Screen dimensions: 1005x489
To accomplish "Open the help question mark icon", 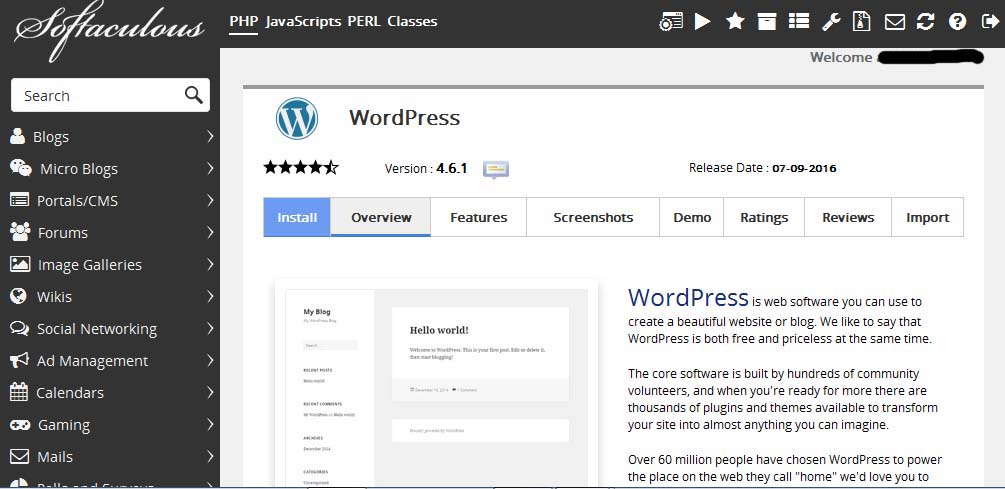I will point(957,21).
